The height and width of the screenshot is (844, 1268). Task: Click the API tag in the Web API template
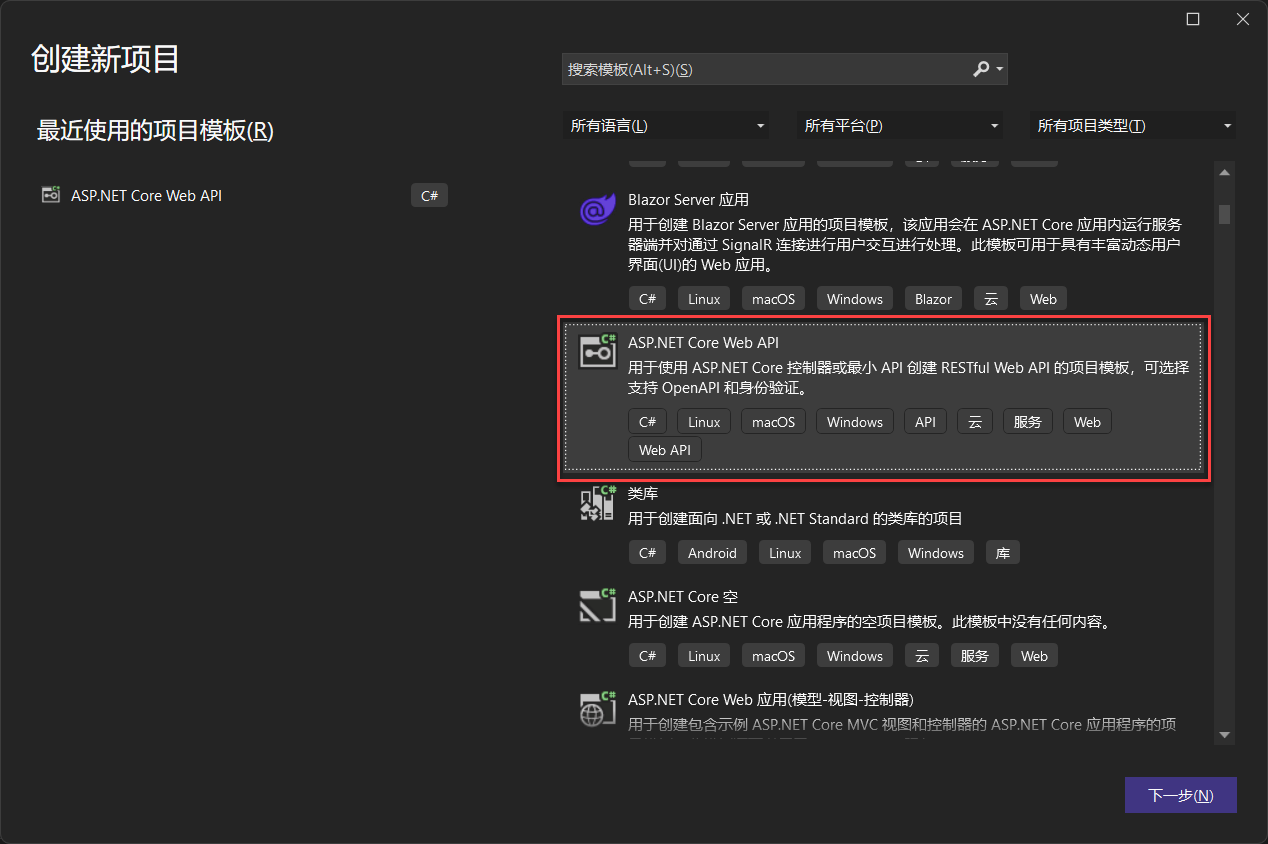click(925, 421)
